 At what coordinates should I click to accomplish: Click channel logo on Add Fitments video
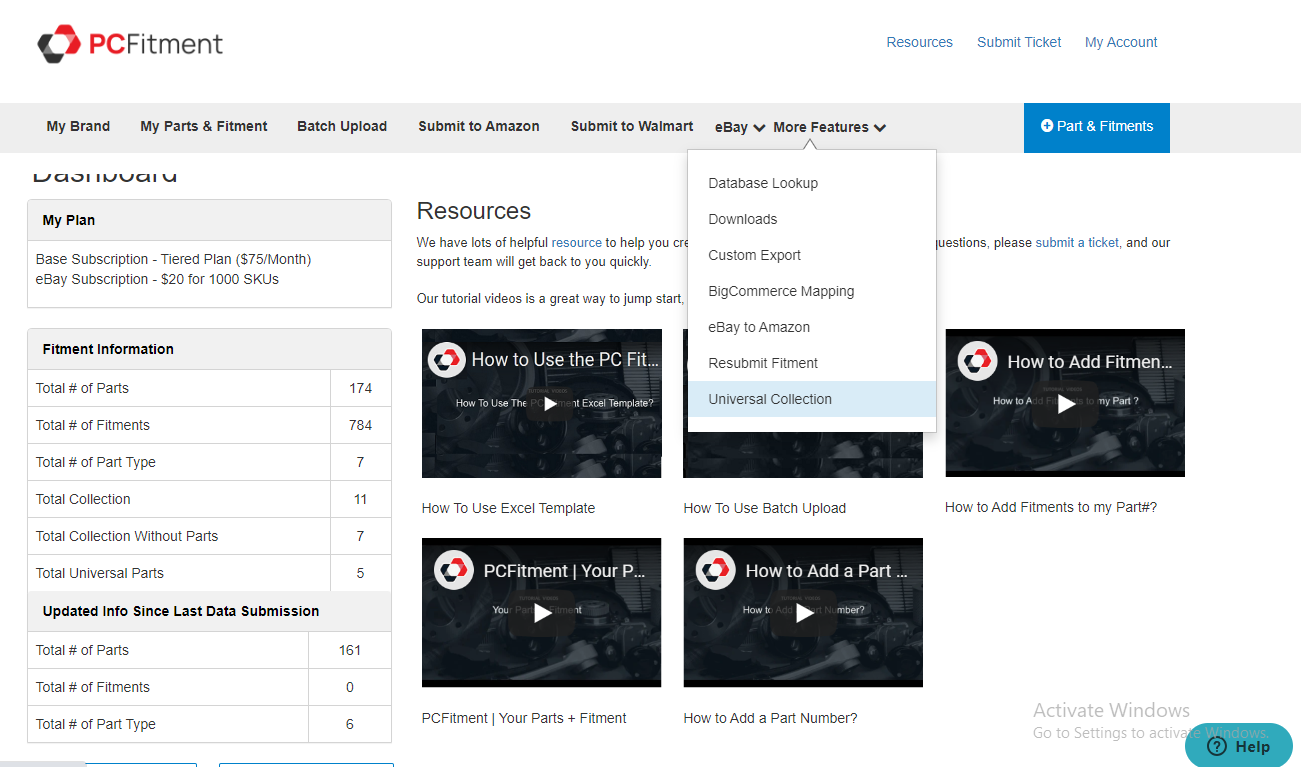click(977, 361)
